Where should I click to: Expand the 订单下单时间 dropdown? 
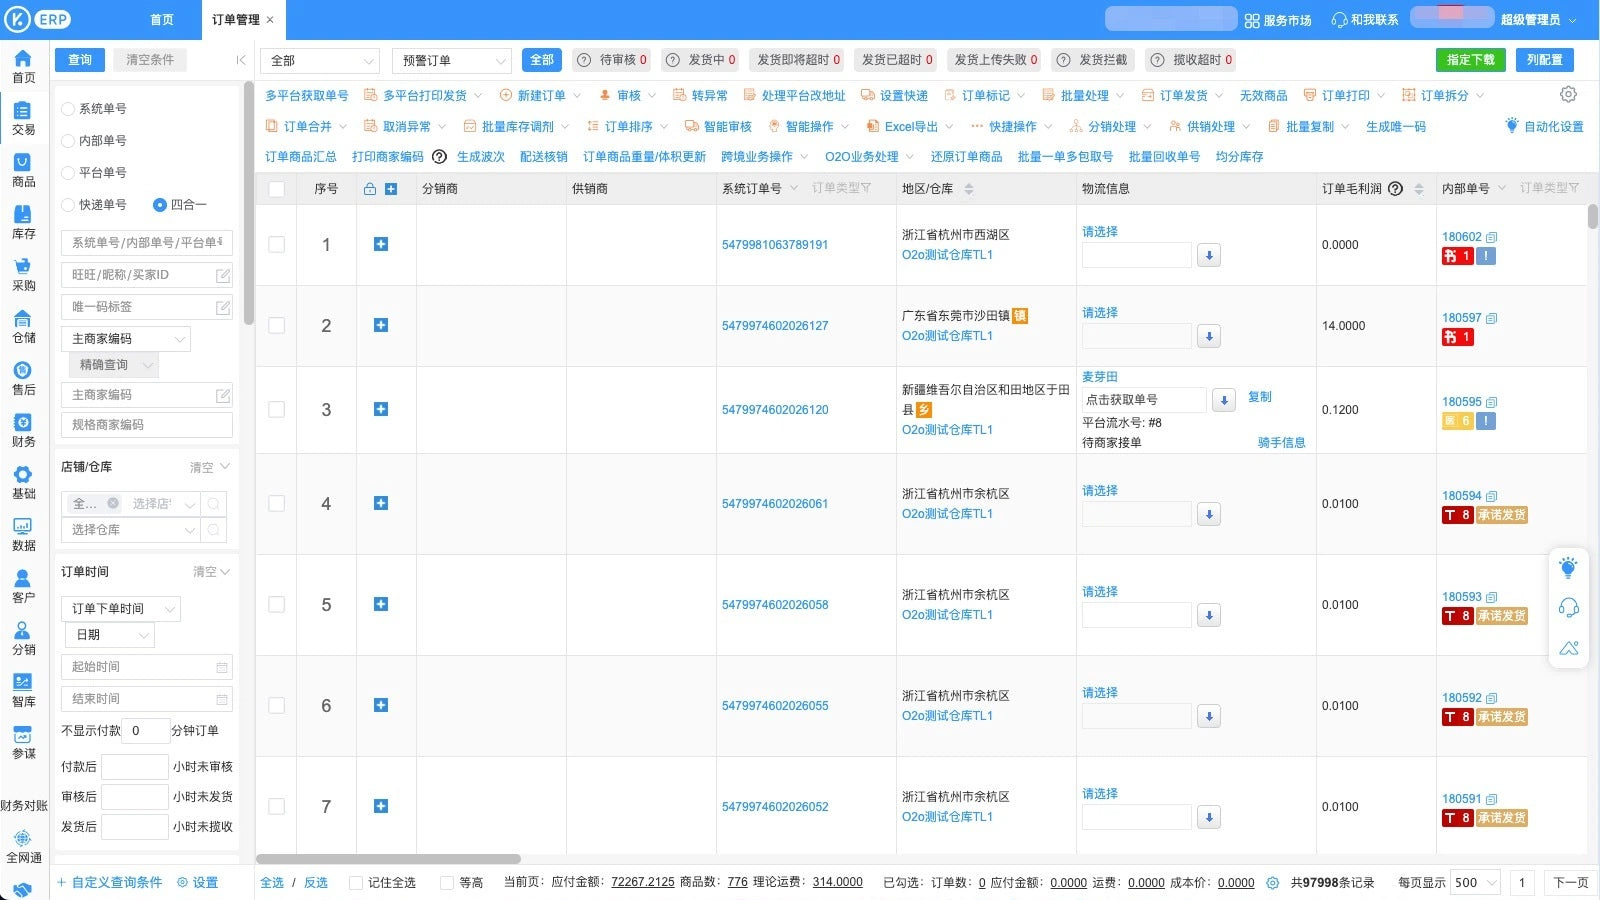coord(121,609)
